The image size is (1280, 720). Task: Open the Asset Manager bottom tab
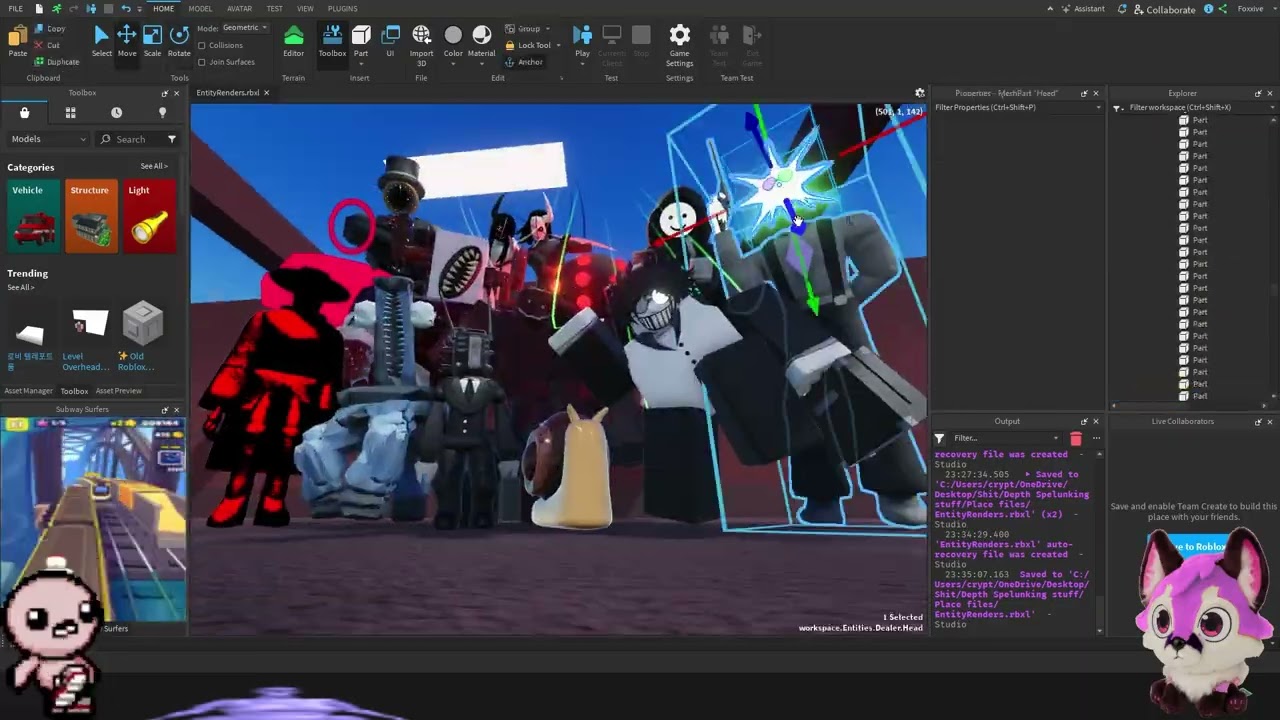tap(28, 391)
